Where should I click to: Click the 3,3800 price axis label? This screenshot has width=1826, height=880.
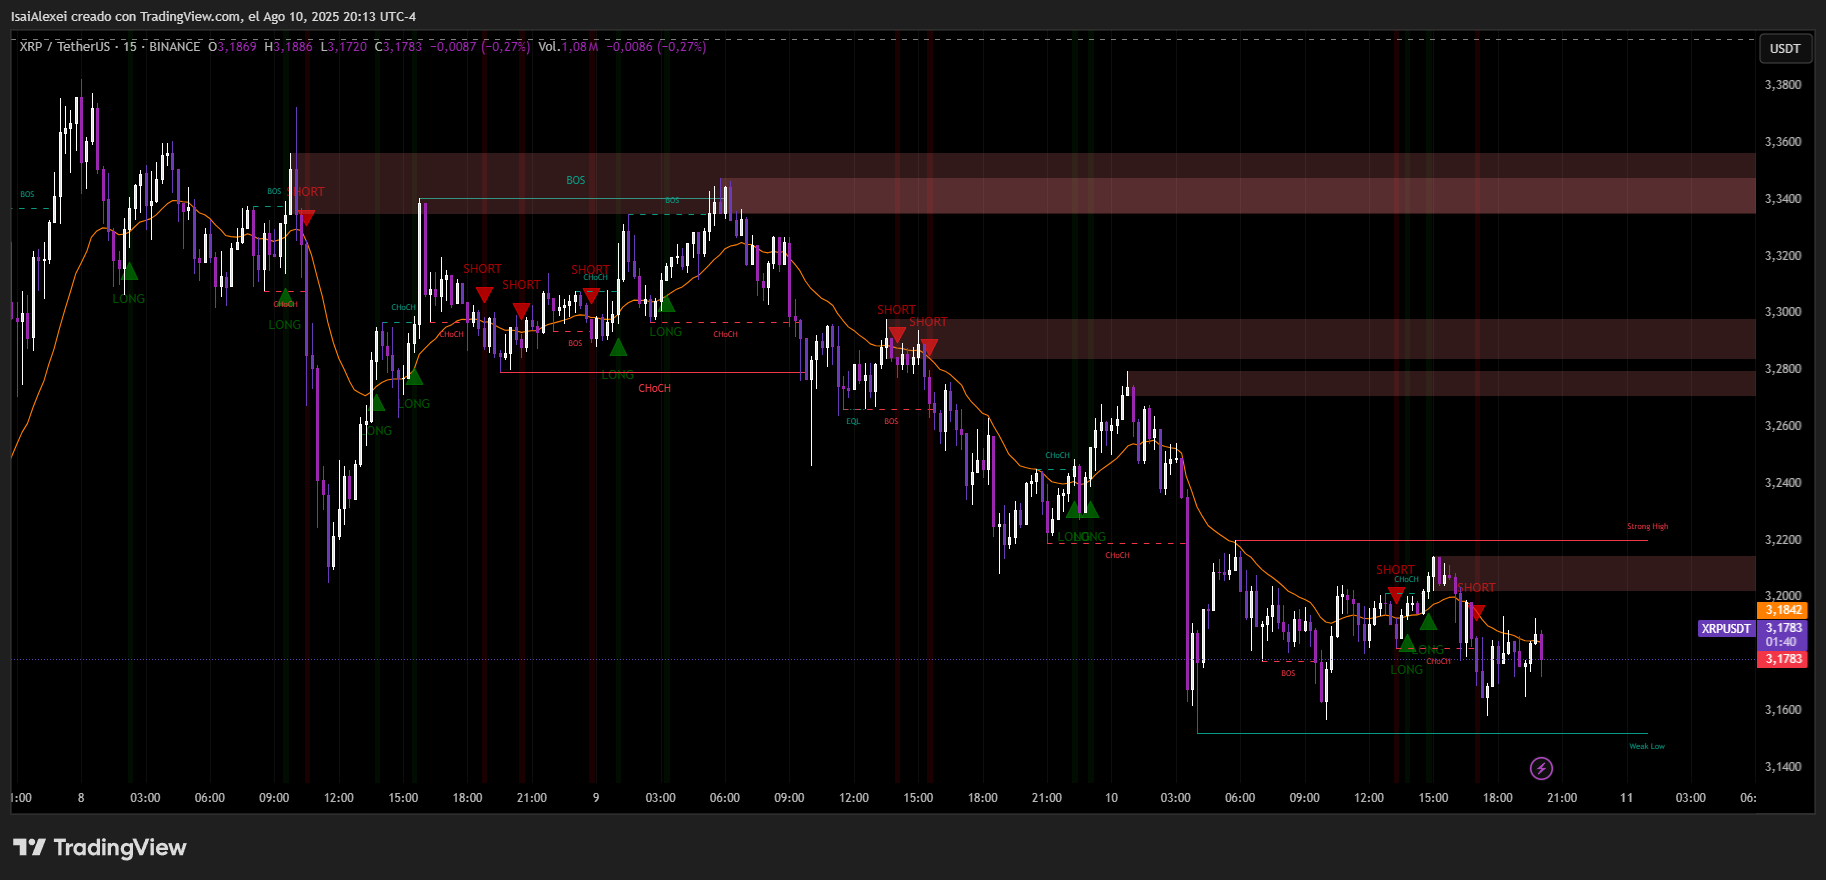1782,85
